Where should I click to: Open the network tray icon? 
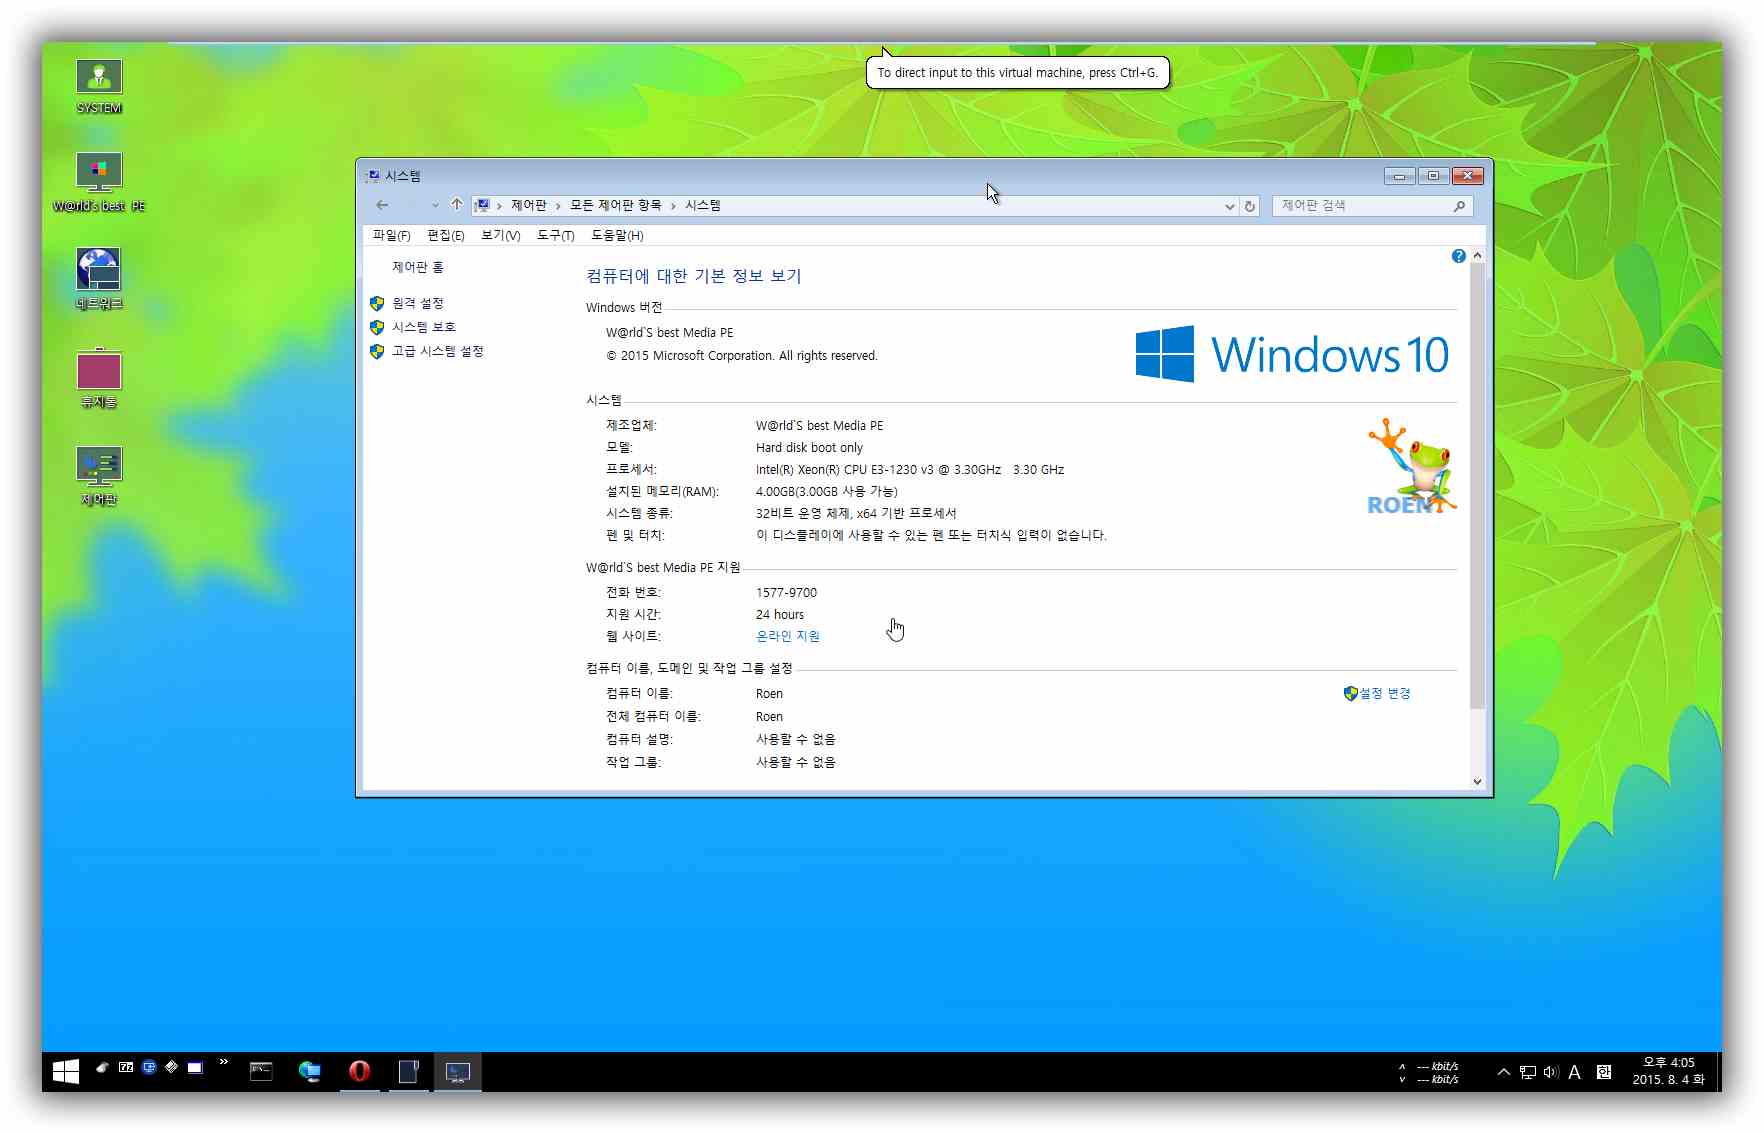pos(1528,1072)
